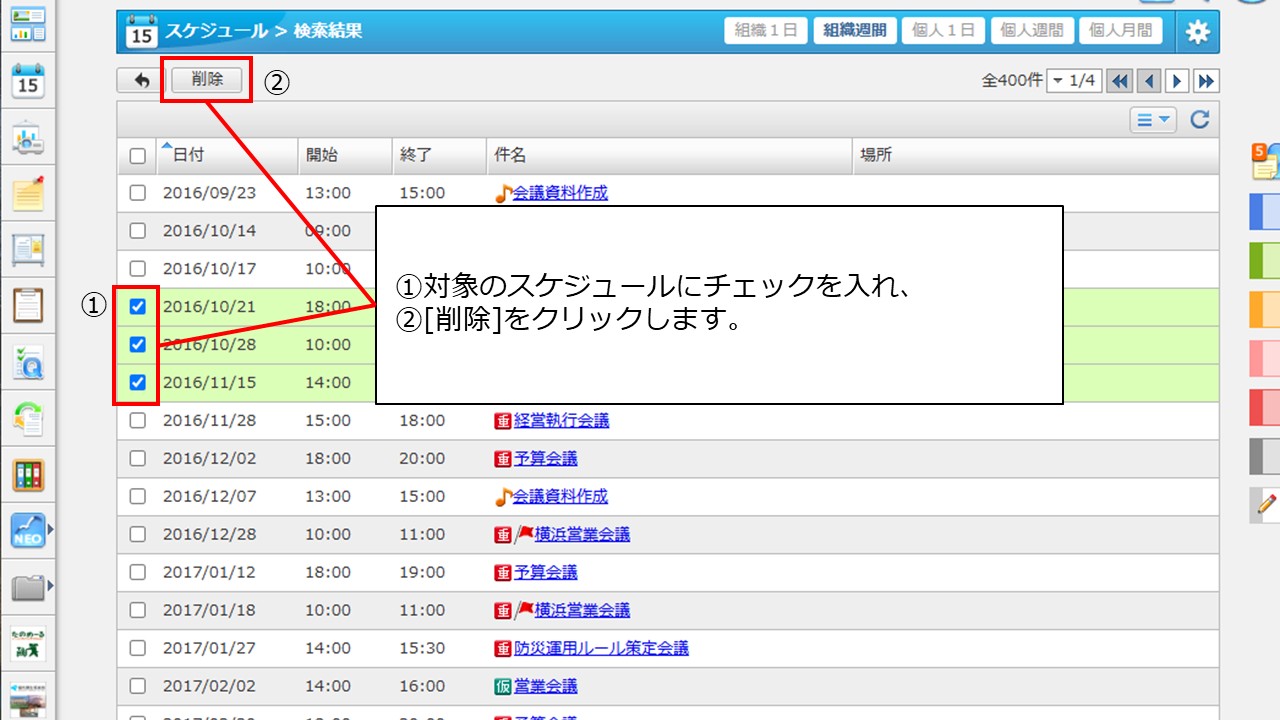The width and height of the screenshot is (1280, 720).
Task: Go to the last page of results
Action: 1207,81
